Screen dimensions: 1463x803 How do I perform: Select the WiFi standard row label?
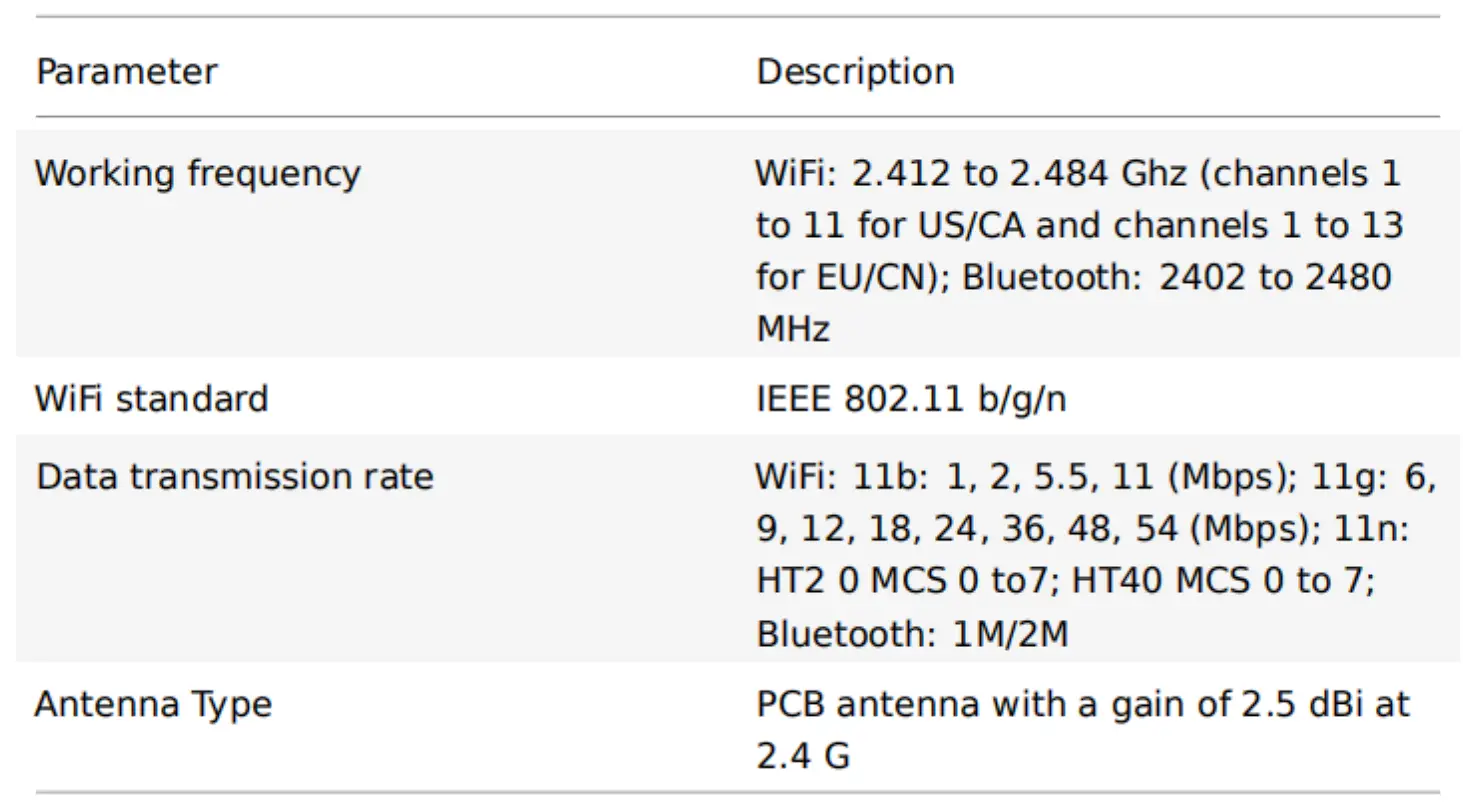coord(151,399)
